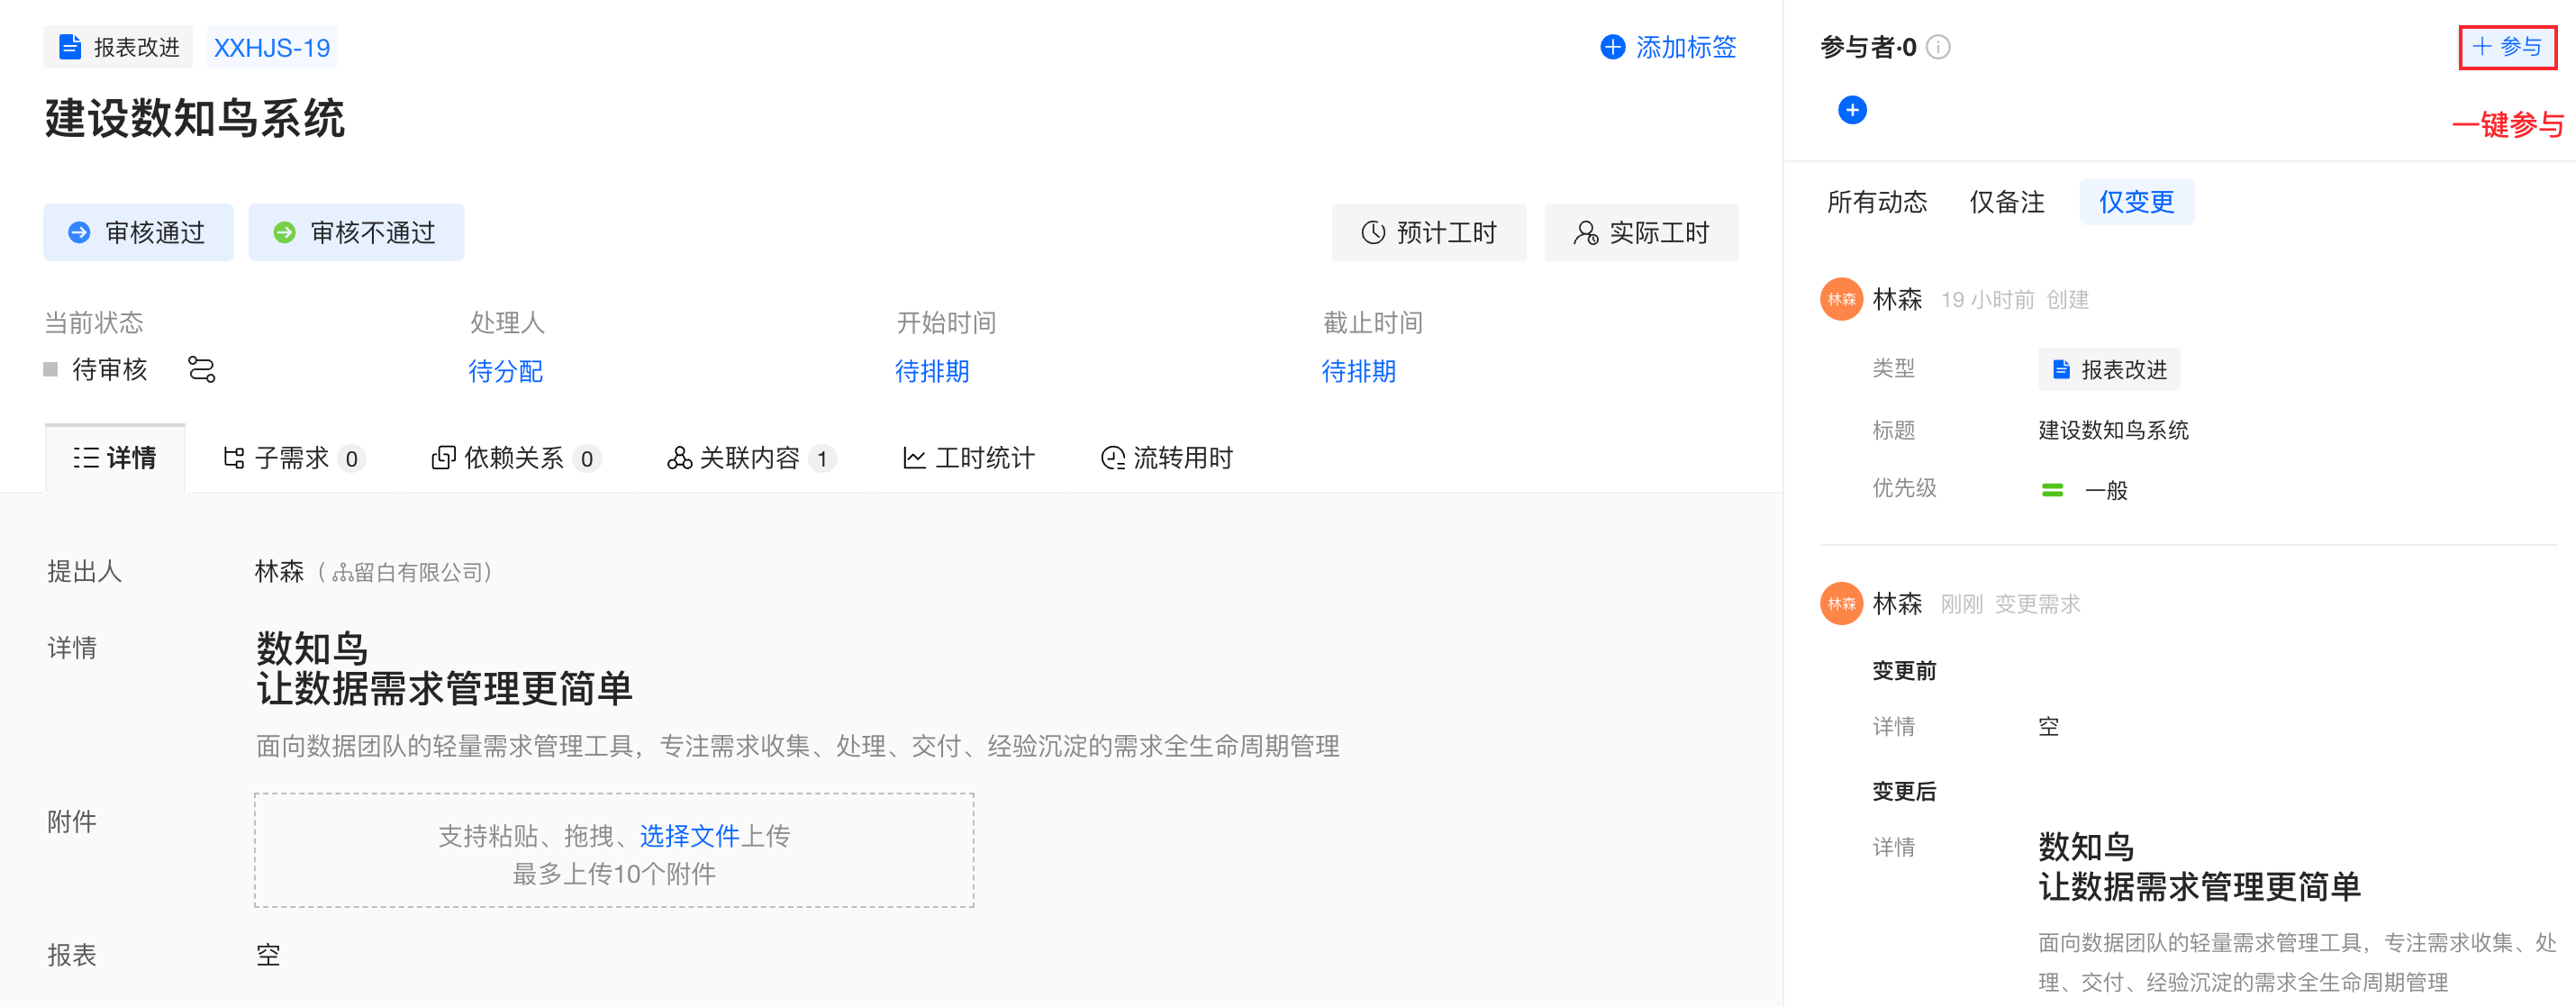Click the 实际工时 person button
This screenshot has width=2576, height=1007.
pyautogui.click(x=1641, y=233)
